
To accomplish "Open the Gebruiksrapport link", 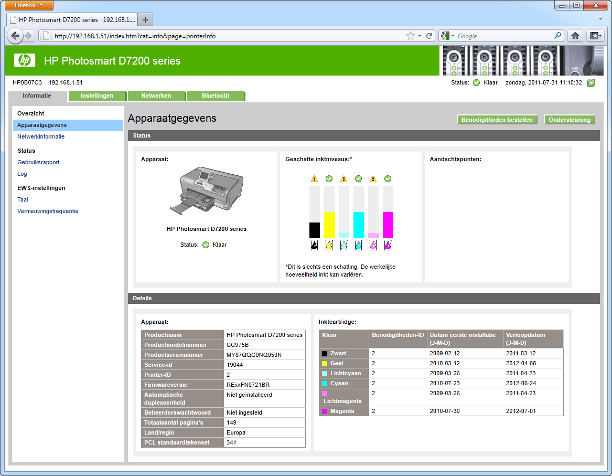I will (x=39, y=161).
